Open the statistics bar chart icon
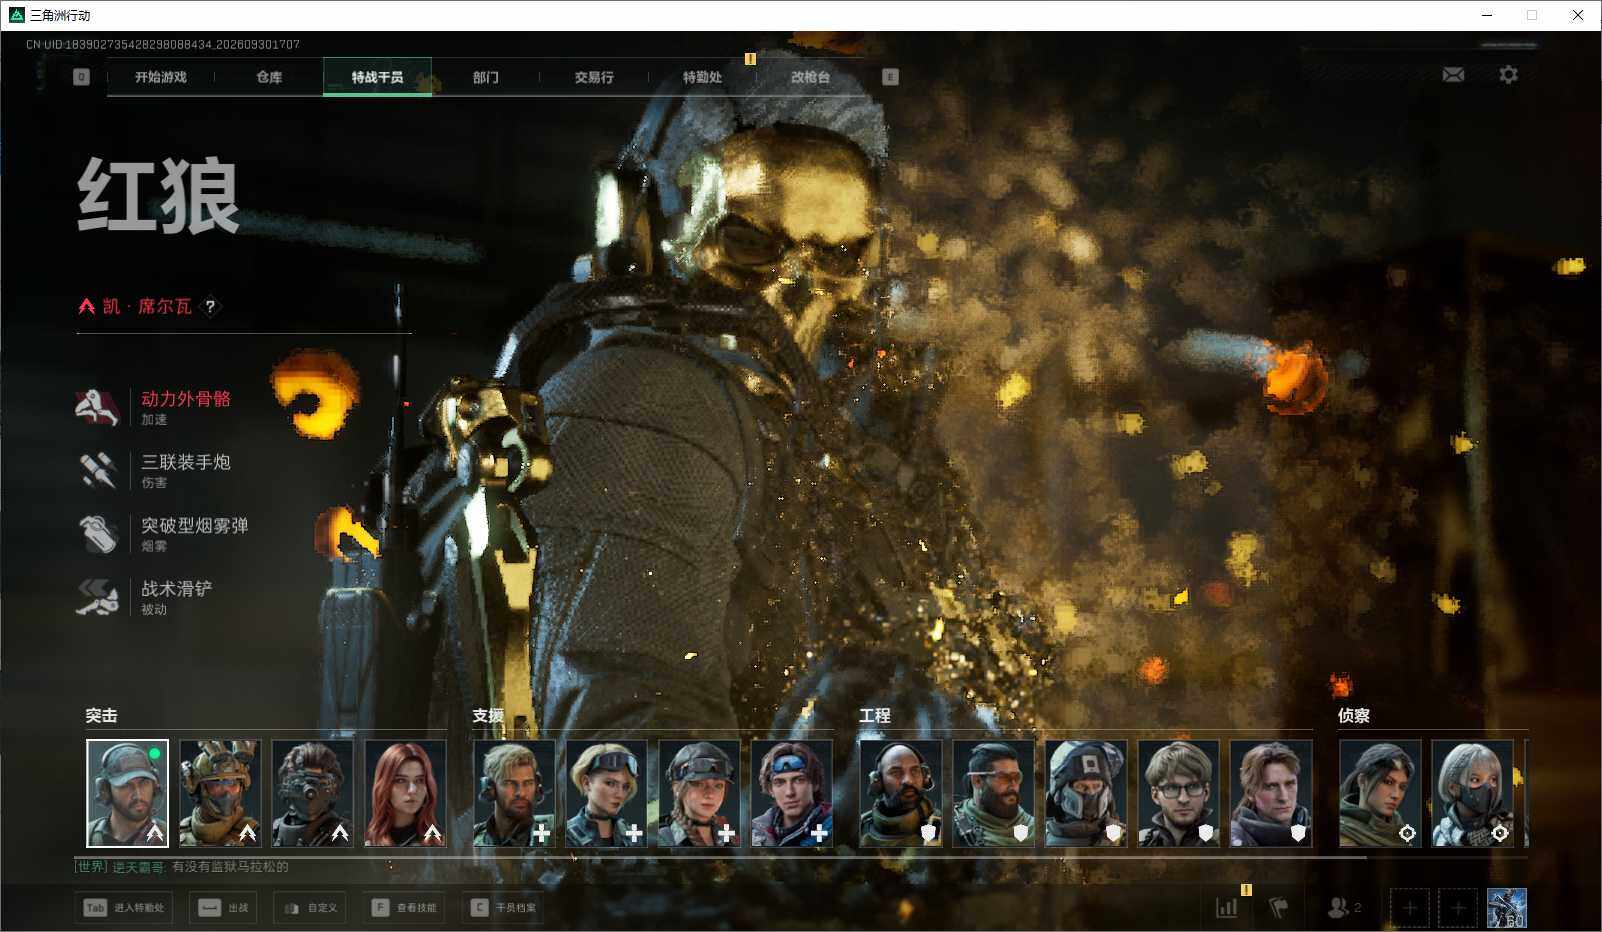Screen dimensions: 1602x932 [1227, 908]
